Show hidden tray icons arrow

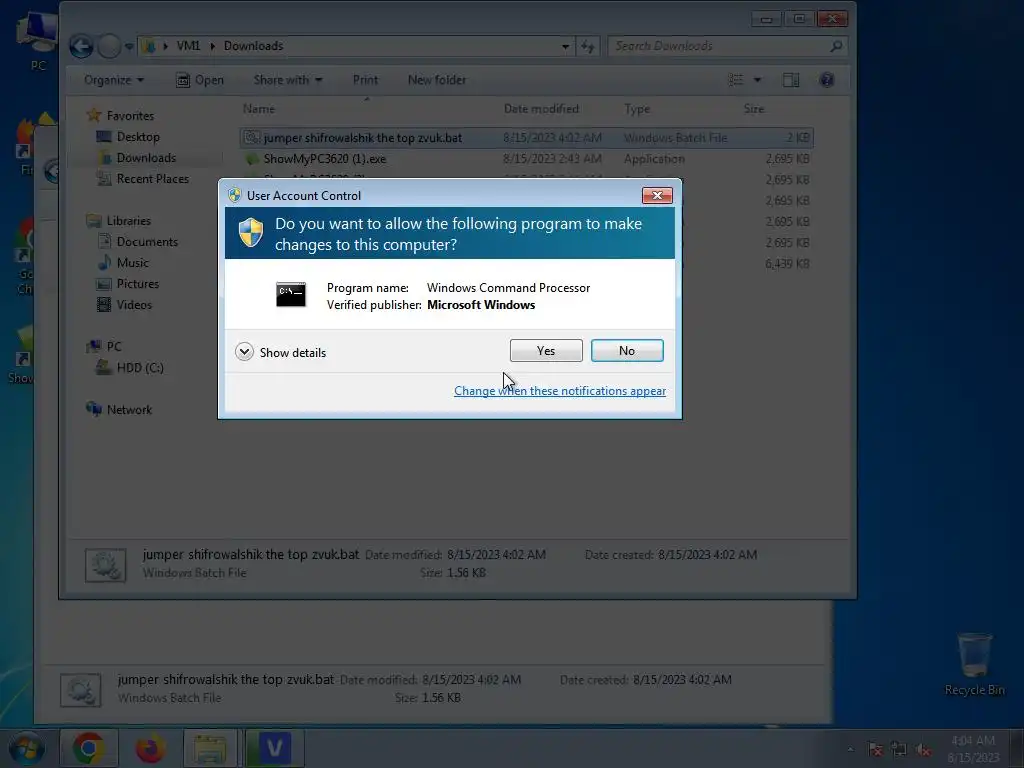point(850,749)
